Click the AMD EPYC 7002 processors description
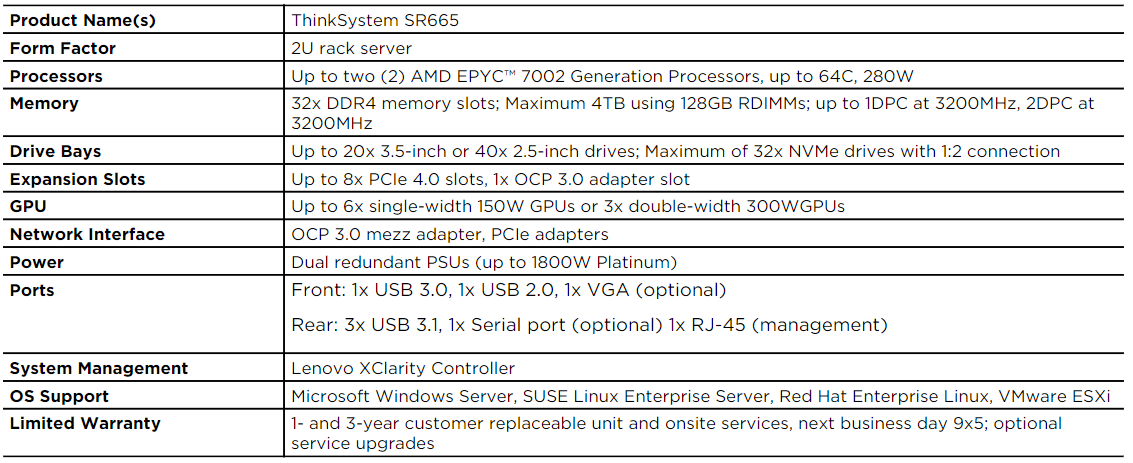Screen dimensions: 1133x463 pos(602,76)
